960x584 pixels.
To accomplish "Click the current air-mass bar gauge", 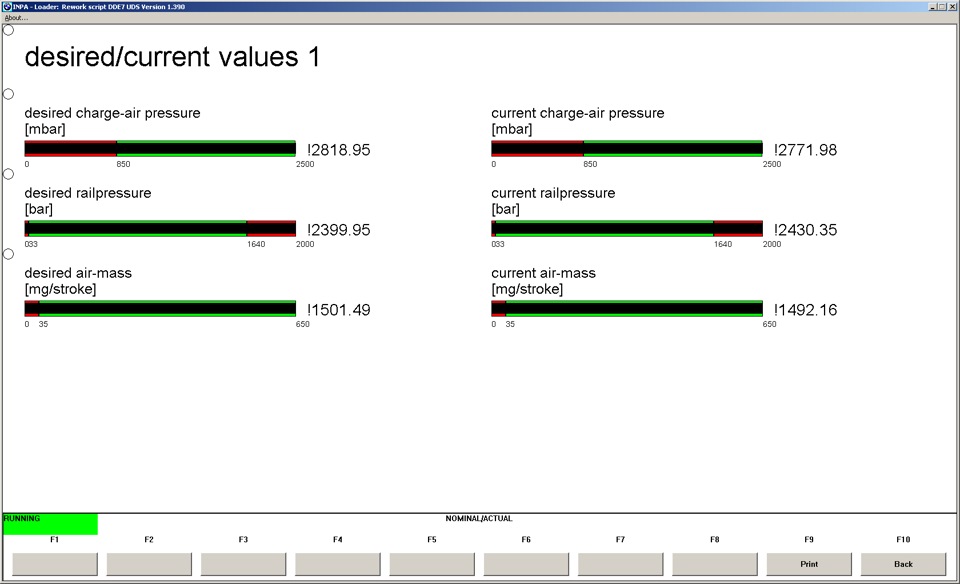I will coord(627,309).
